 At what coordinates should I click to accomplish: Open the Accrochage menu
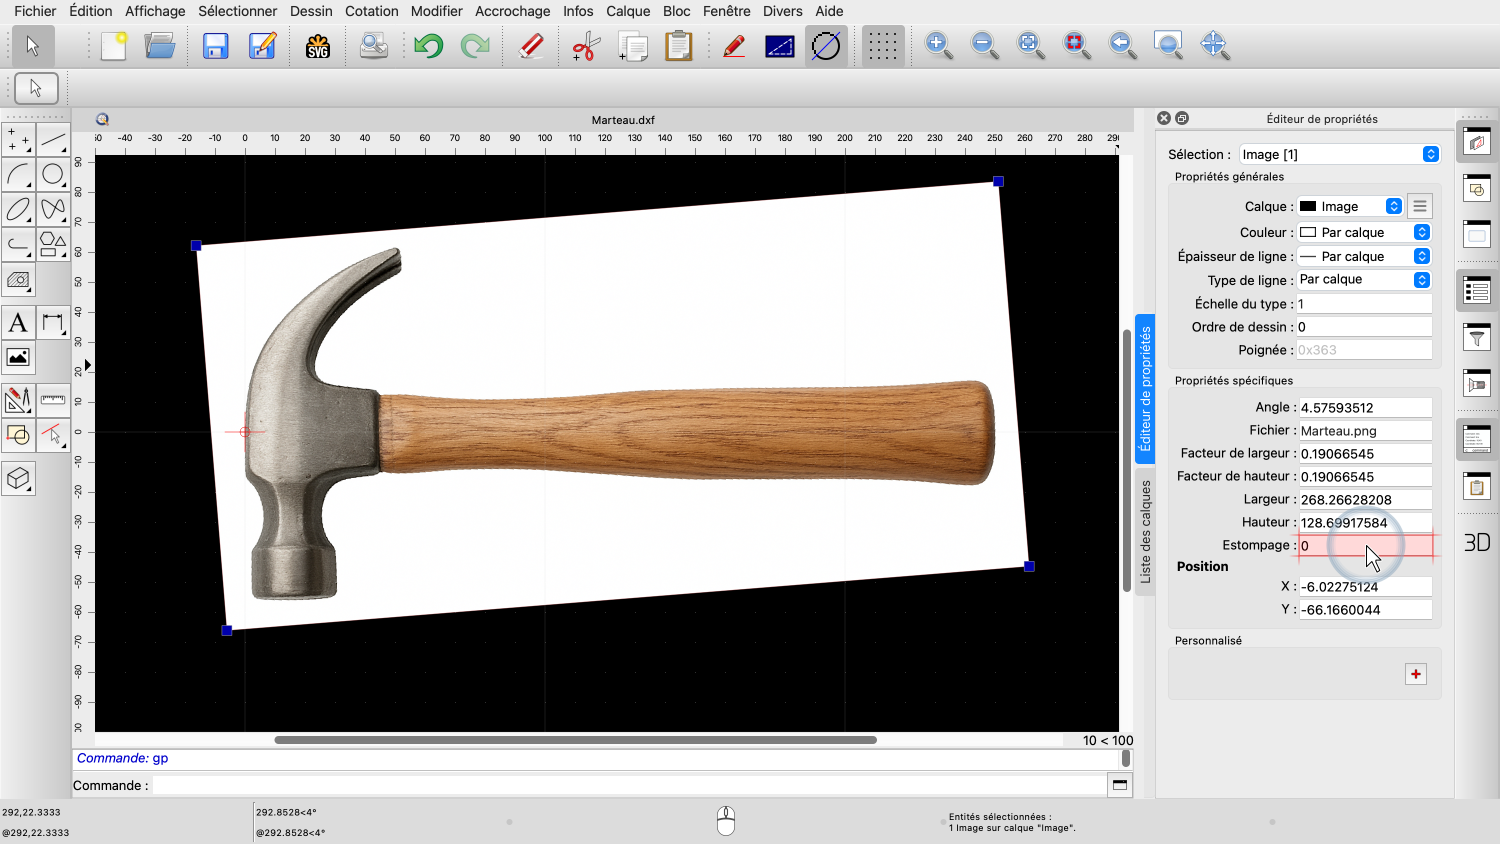coord(512,11)
